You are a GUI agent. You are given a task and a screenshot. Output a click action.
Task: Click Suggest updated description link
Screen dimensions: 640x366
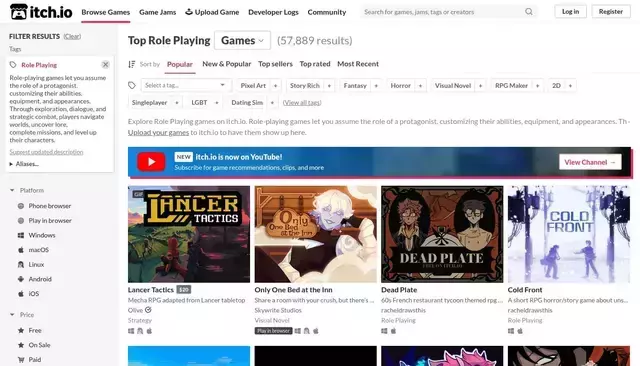(x=46, y=152)
